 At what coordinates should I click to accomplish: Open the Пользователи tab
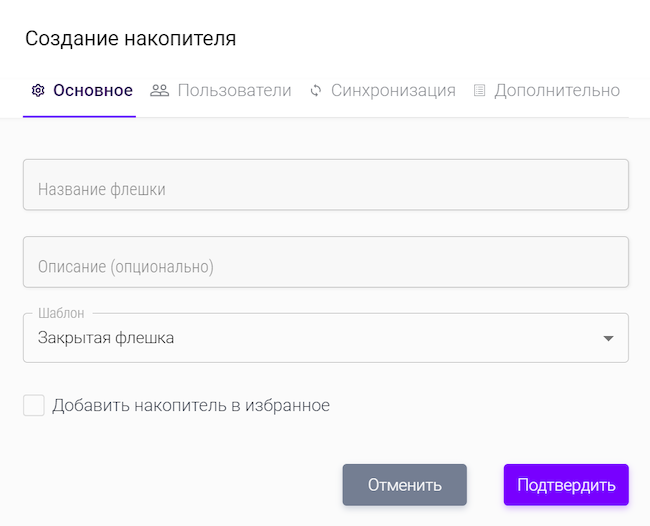(x=234, y=90)
